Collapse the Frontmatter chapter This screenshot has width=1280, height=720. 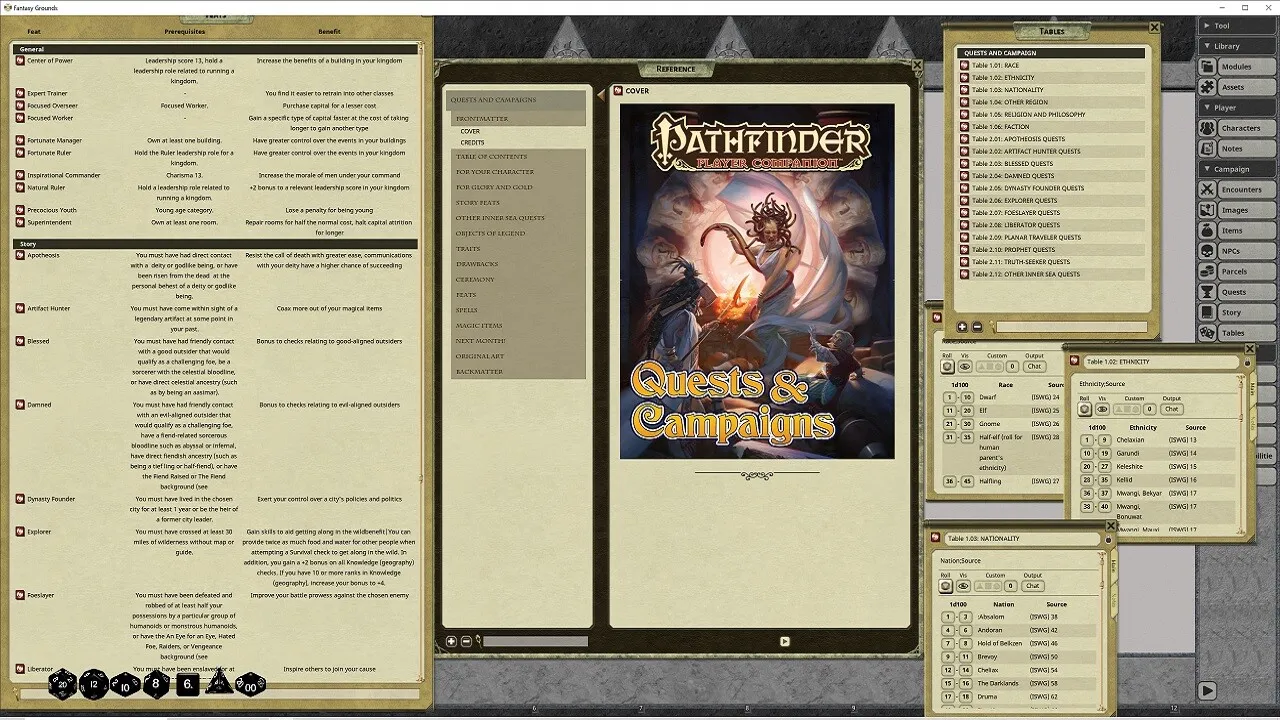(x=517, y=119)
